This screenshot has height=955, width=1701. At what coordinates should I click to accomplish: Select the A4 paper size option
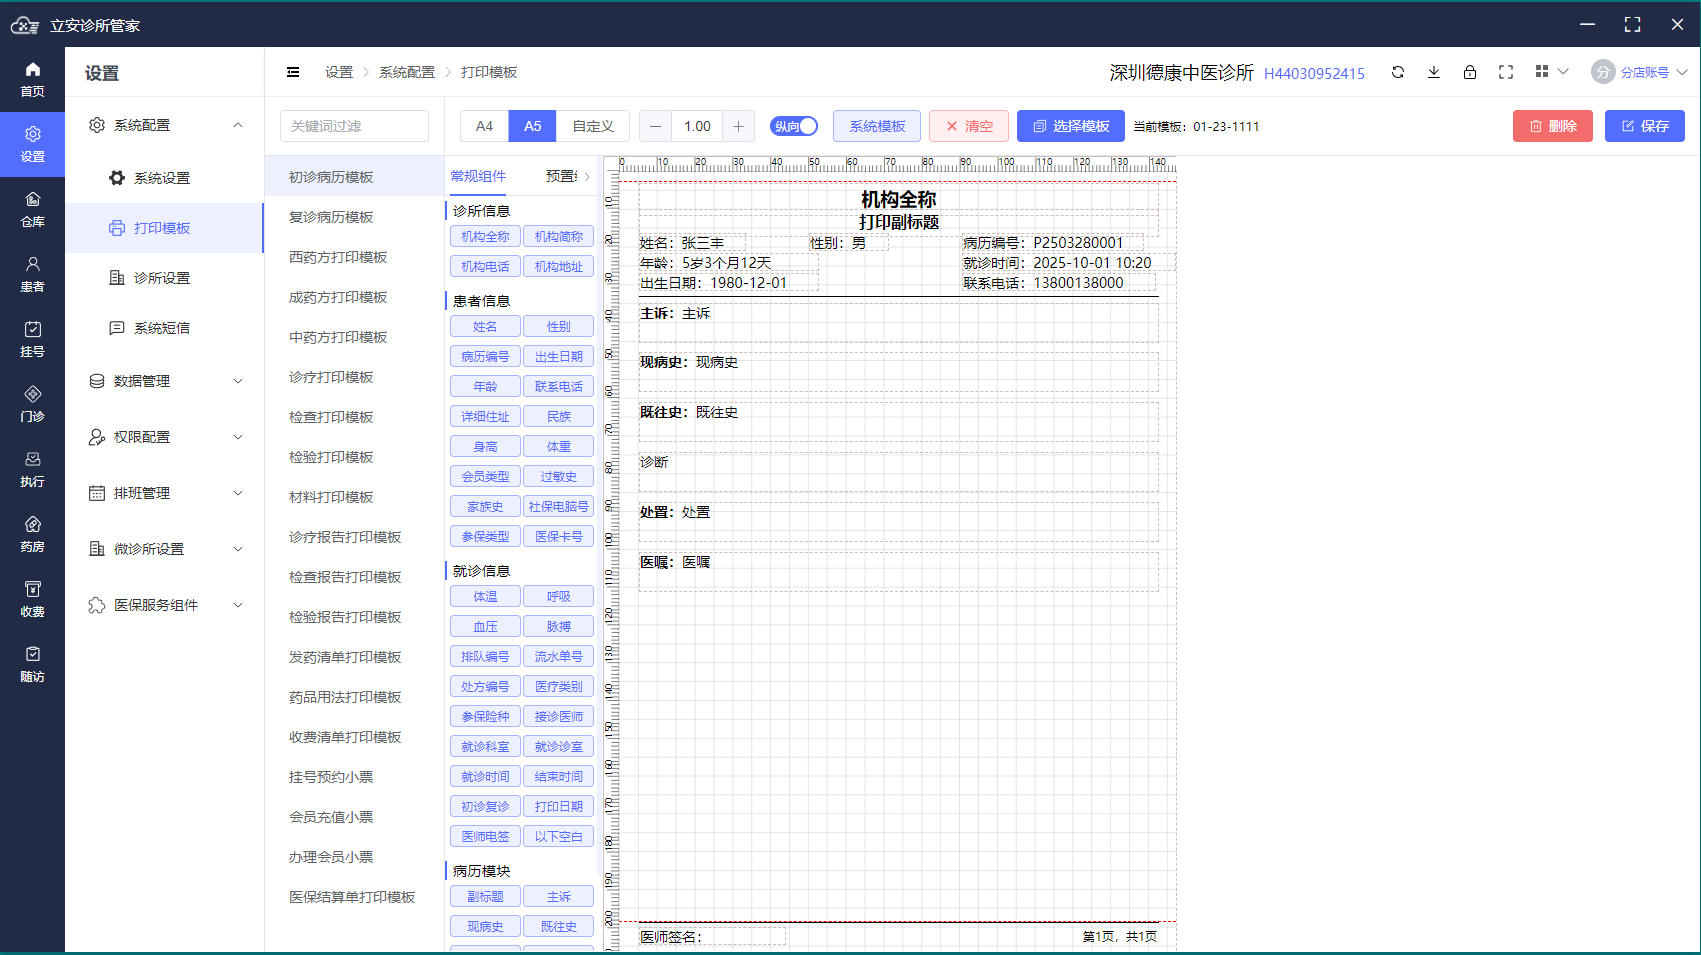point(484,126)
